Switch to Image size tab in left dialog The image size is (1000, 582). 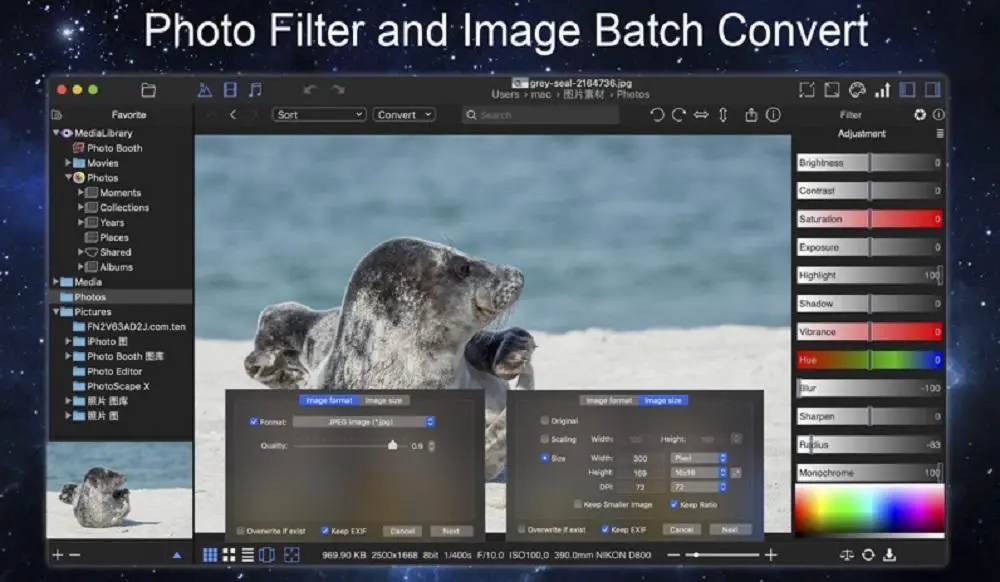[383, 400]
